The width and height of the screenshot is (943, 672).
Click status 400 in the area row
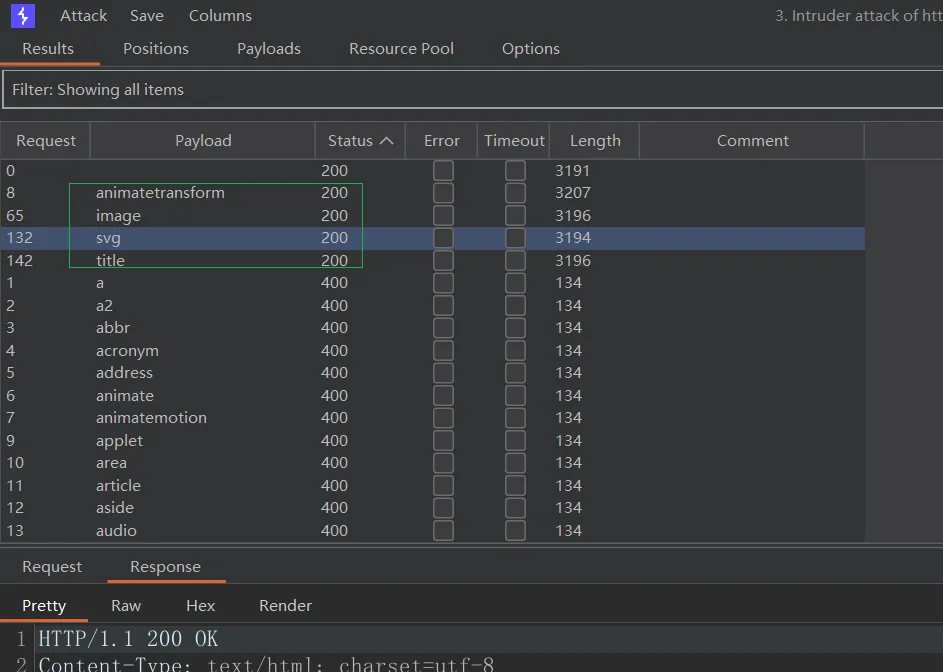[334, 463]
